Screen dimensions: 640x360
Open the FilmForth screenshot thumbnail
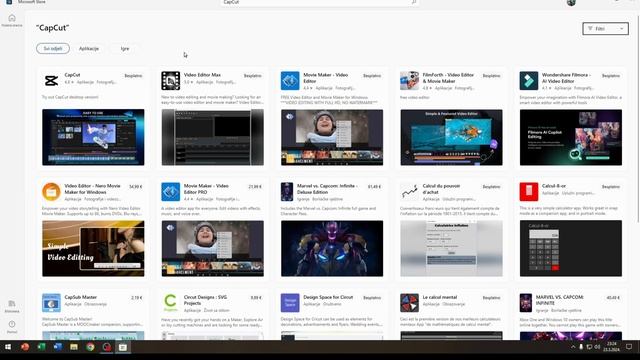tap(451, 137)
